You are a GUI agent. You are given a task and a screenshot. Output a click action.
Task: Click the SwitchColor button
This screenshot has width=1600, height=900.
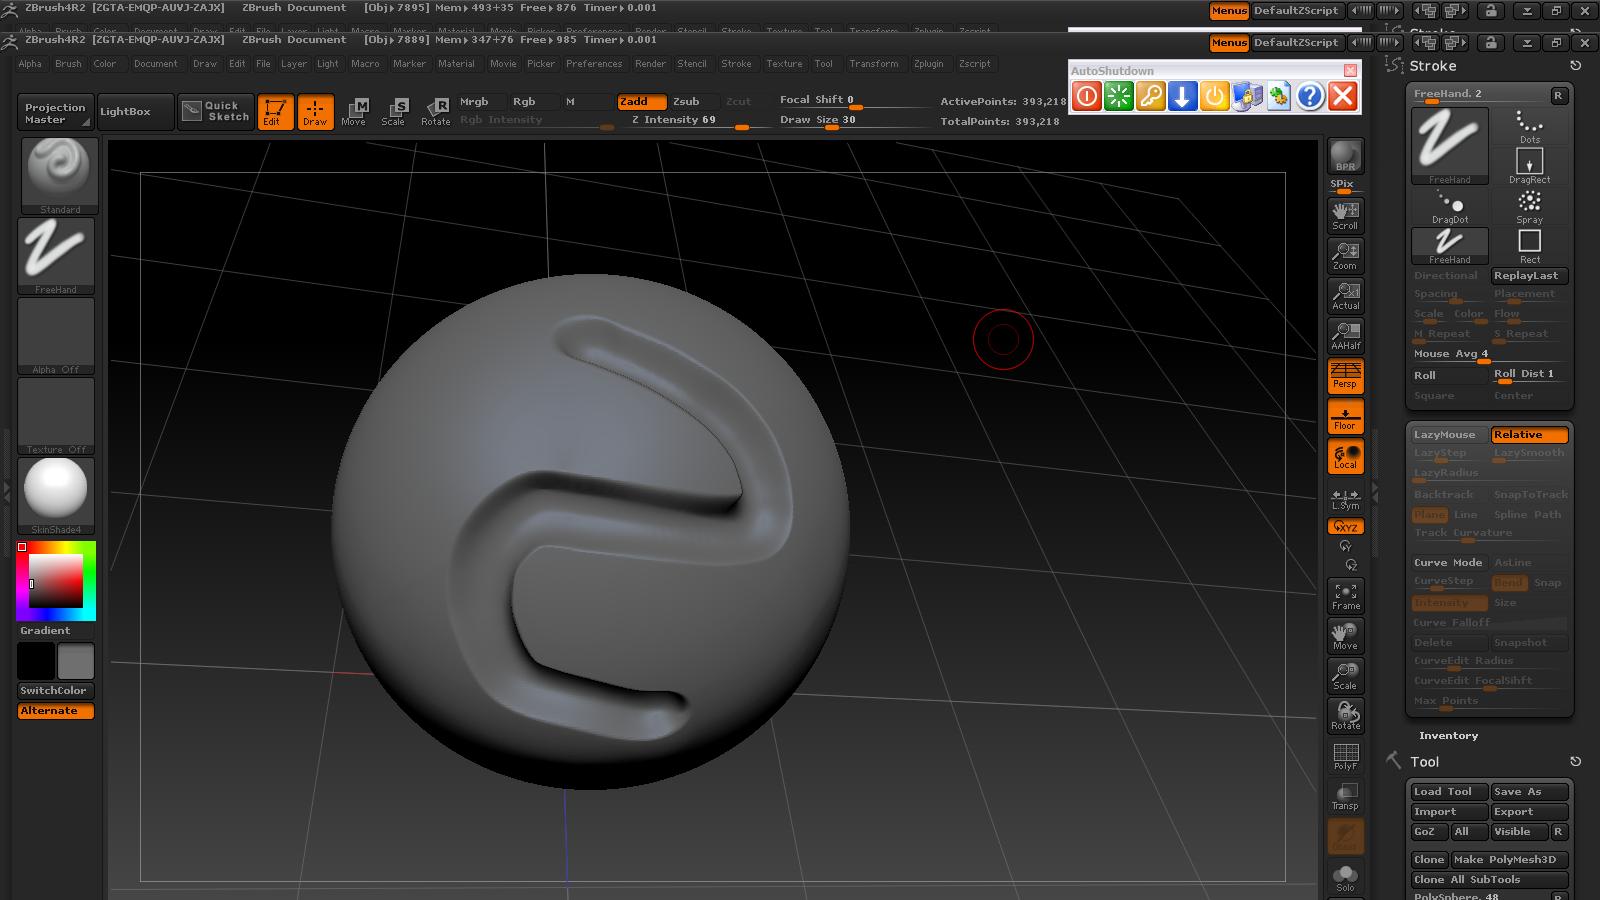click(56, 691)
